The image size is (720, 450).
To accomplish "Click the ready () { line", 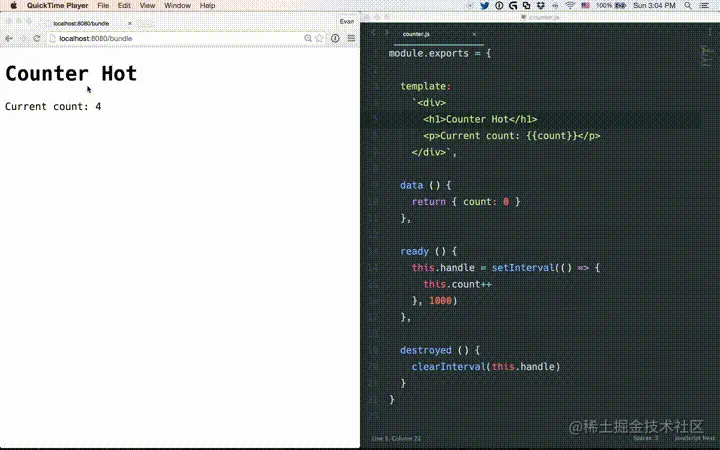I will pos(428,252).
